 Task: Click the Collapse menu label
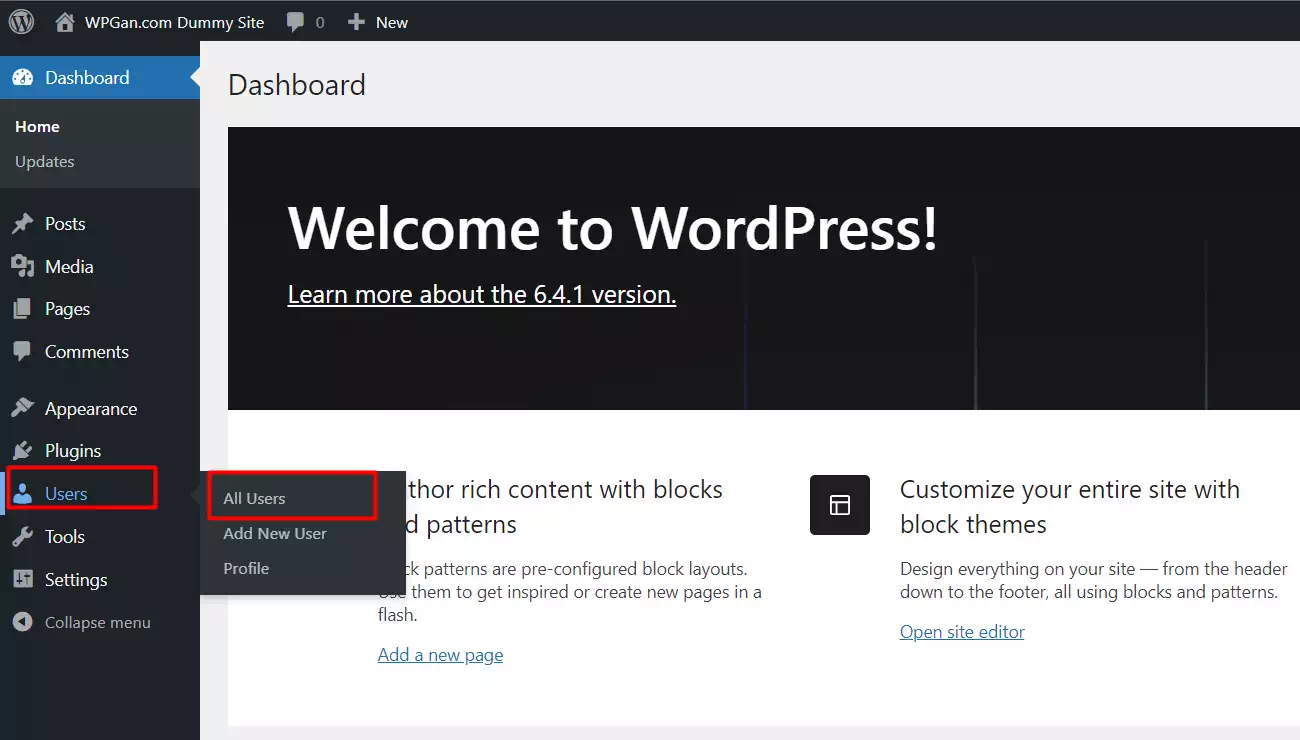coord(98,622)
